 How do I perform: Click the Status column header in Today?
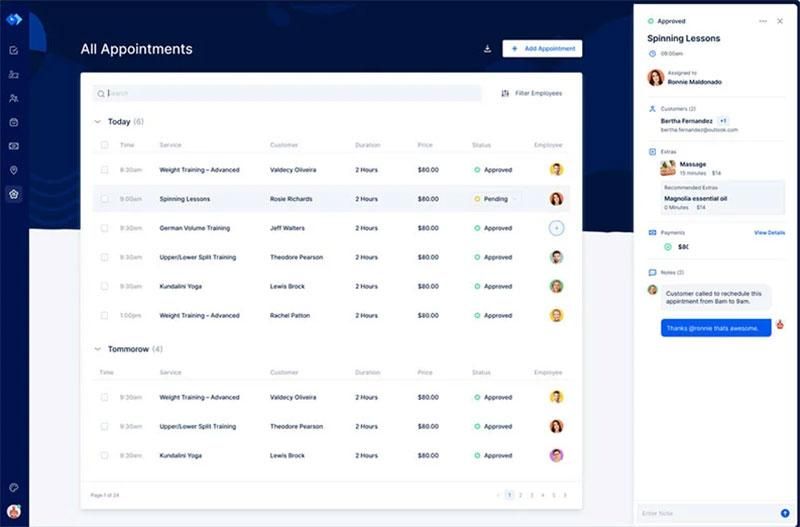coord(481,145)
